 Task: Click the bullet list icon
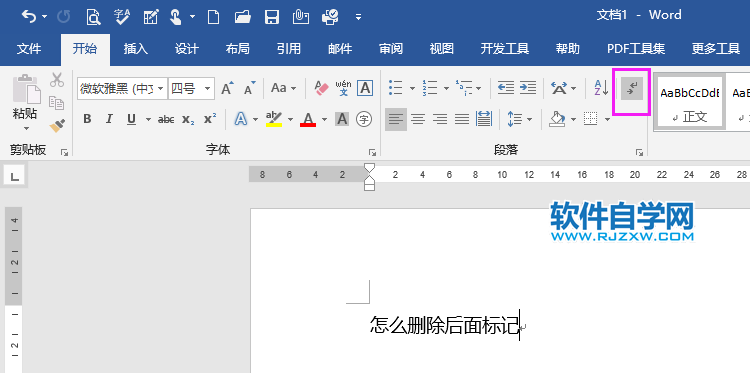pos(396,88)
